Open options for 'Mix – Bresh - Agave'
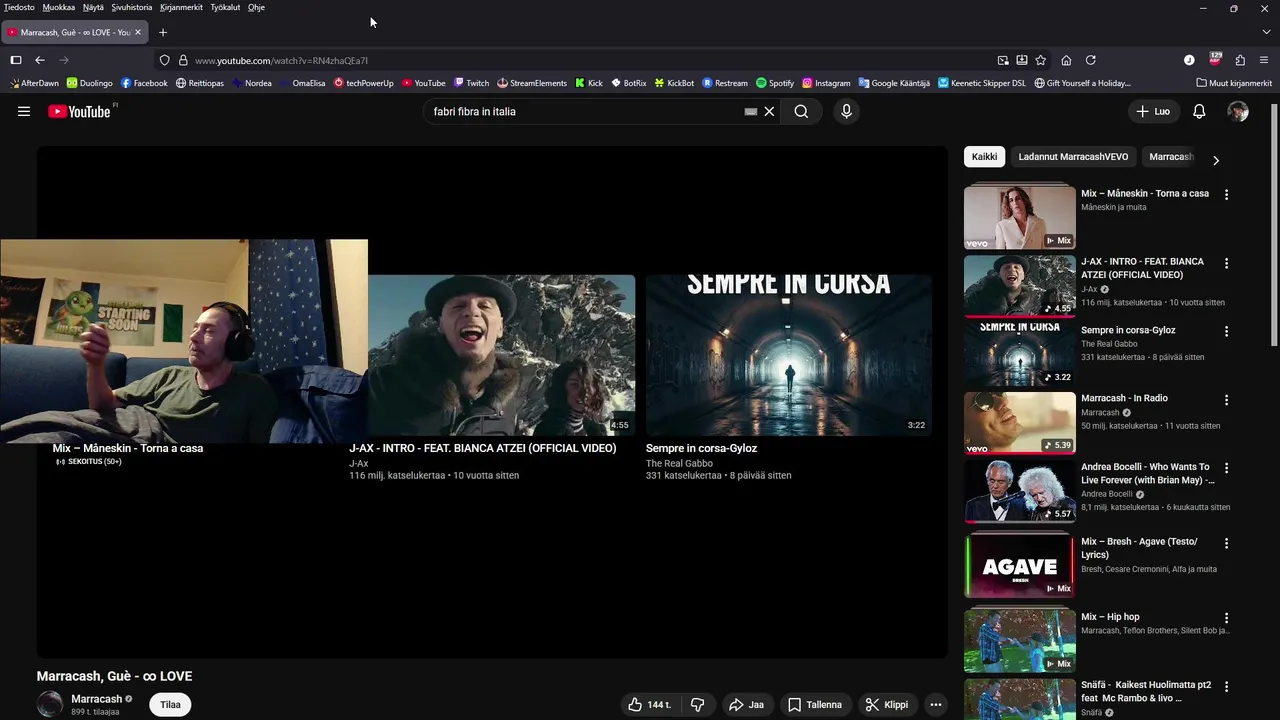Image resolution: width=1280 pixels, height=720 pixels. 1226,543
